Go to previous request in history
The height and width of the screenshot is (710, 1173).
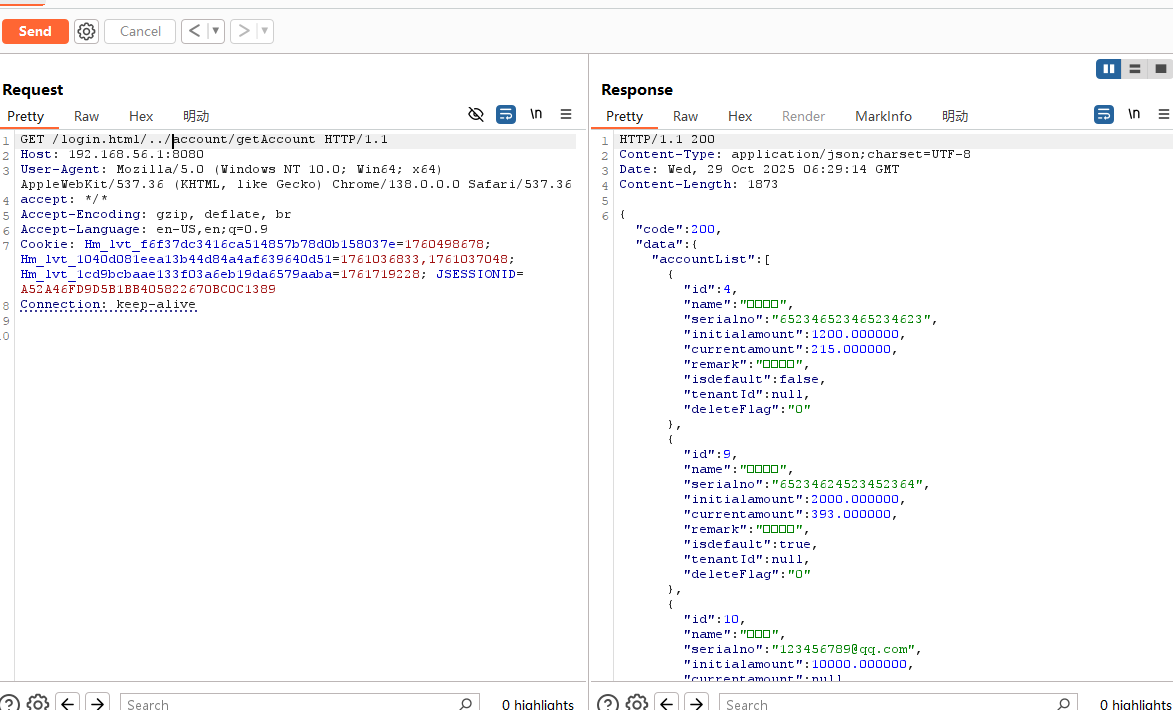[x=195, y=31]
